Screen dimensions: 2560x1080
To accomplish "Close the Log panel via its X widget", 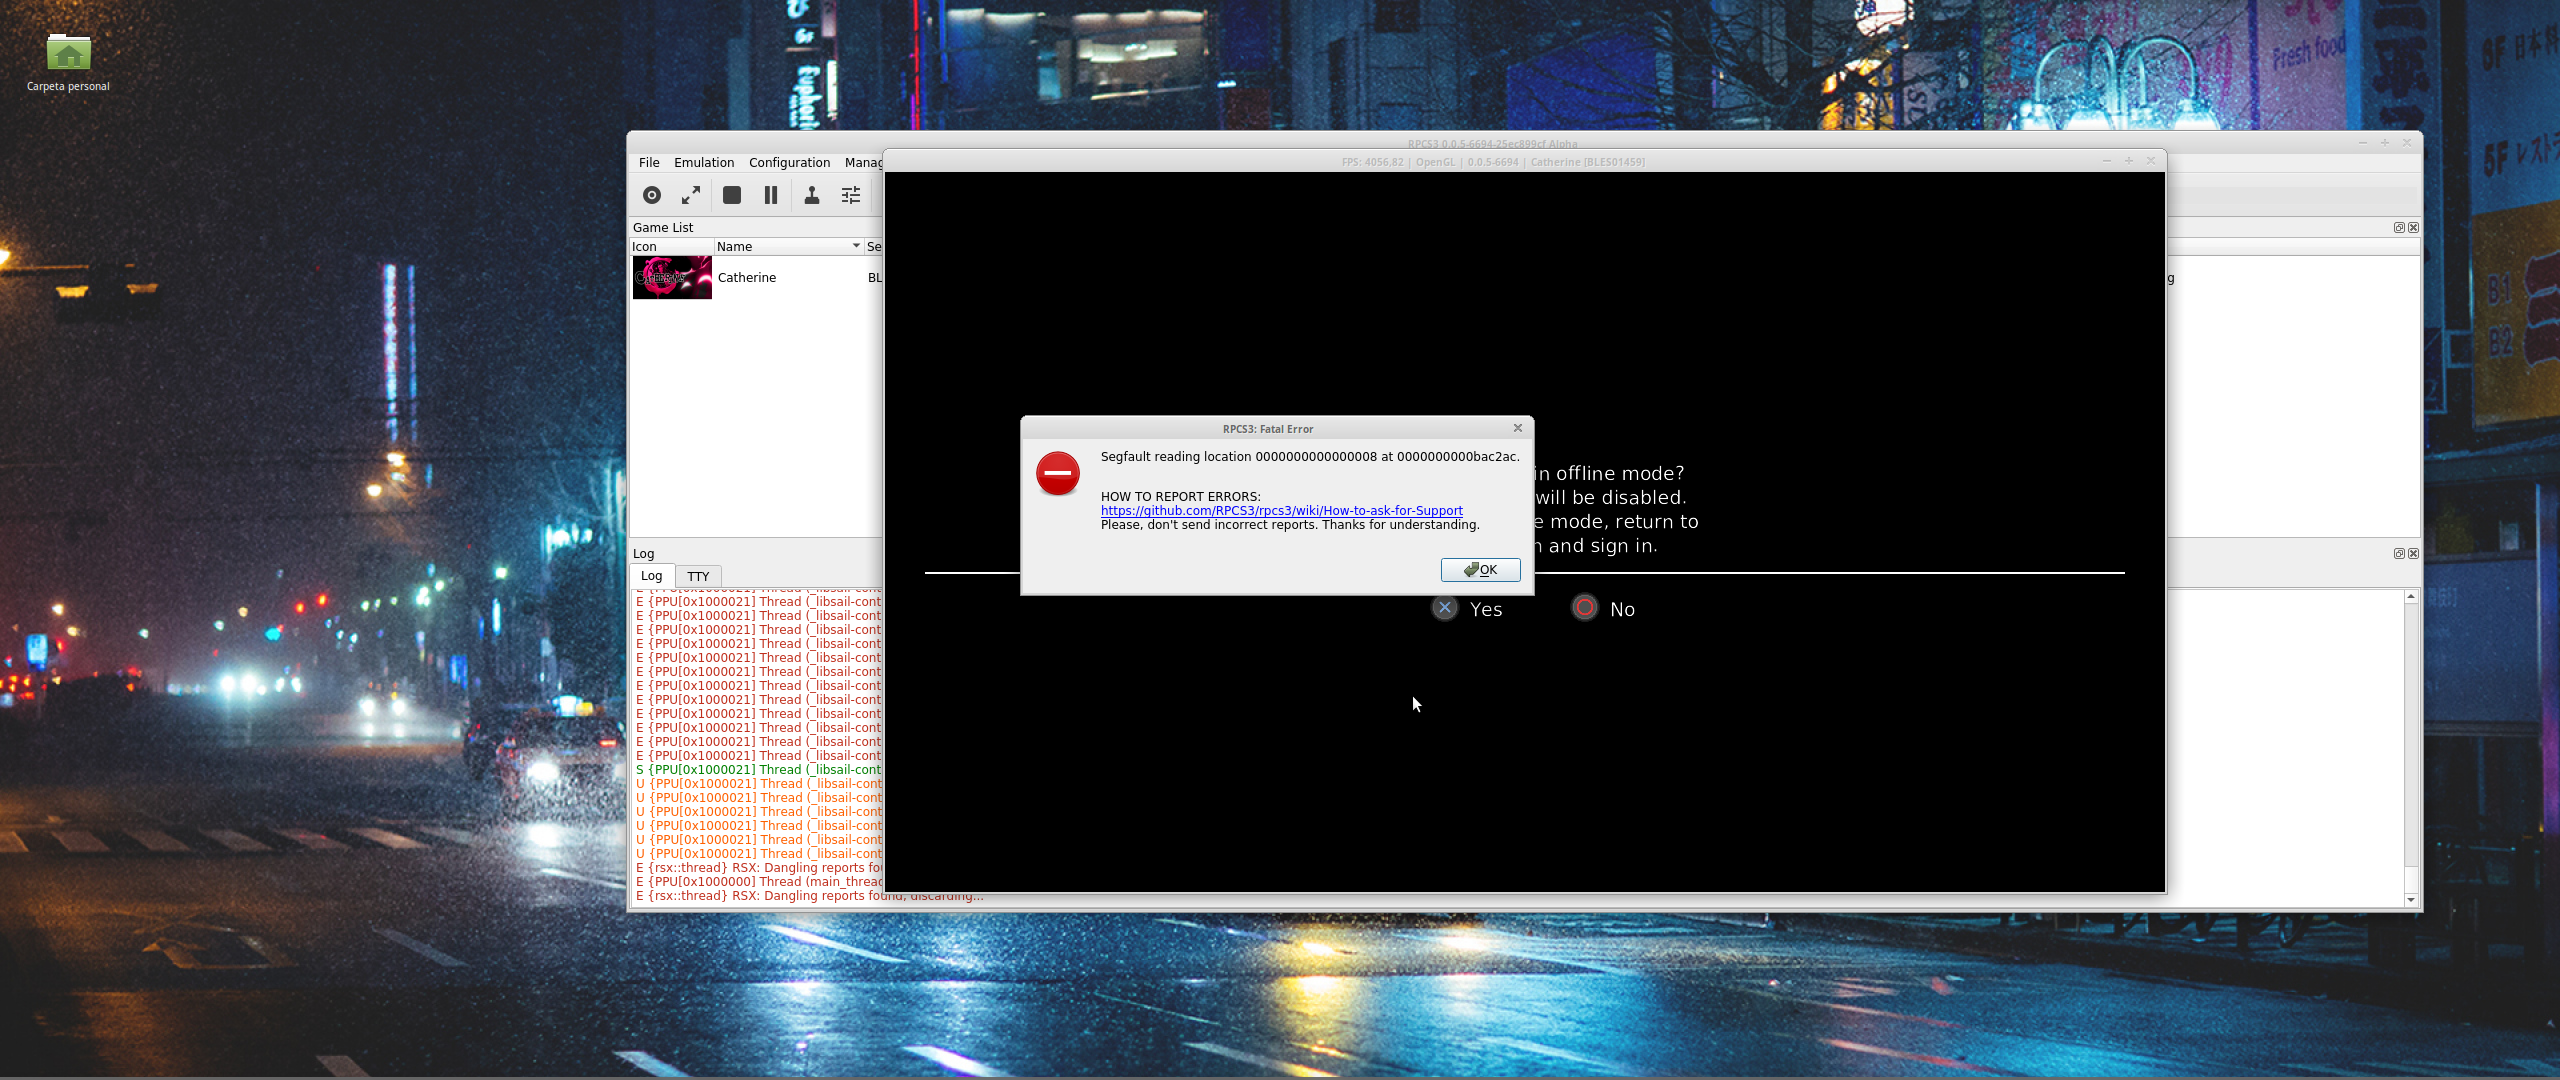I will tap(2413, 553).
